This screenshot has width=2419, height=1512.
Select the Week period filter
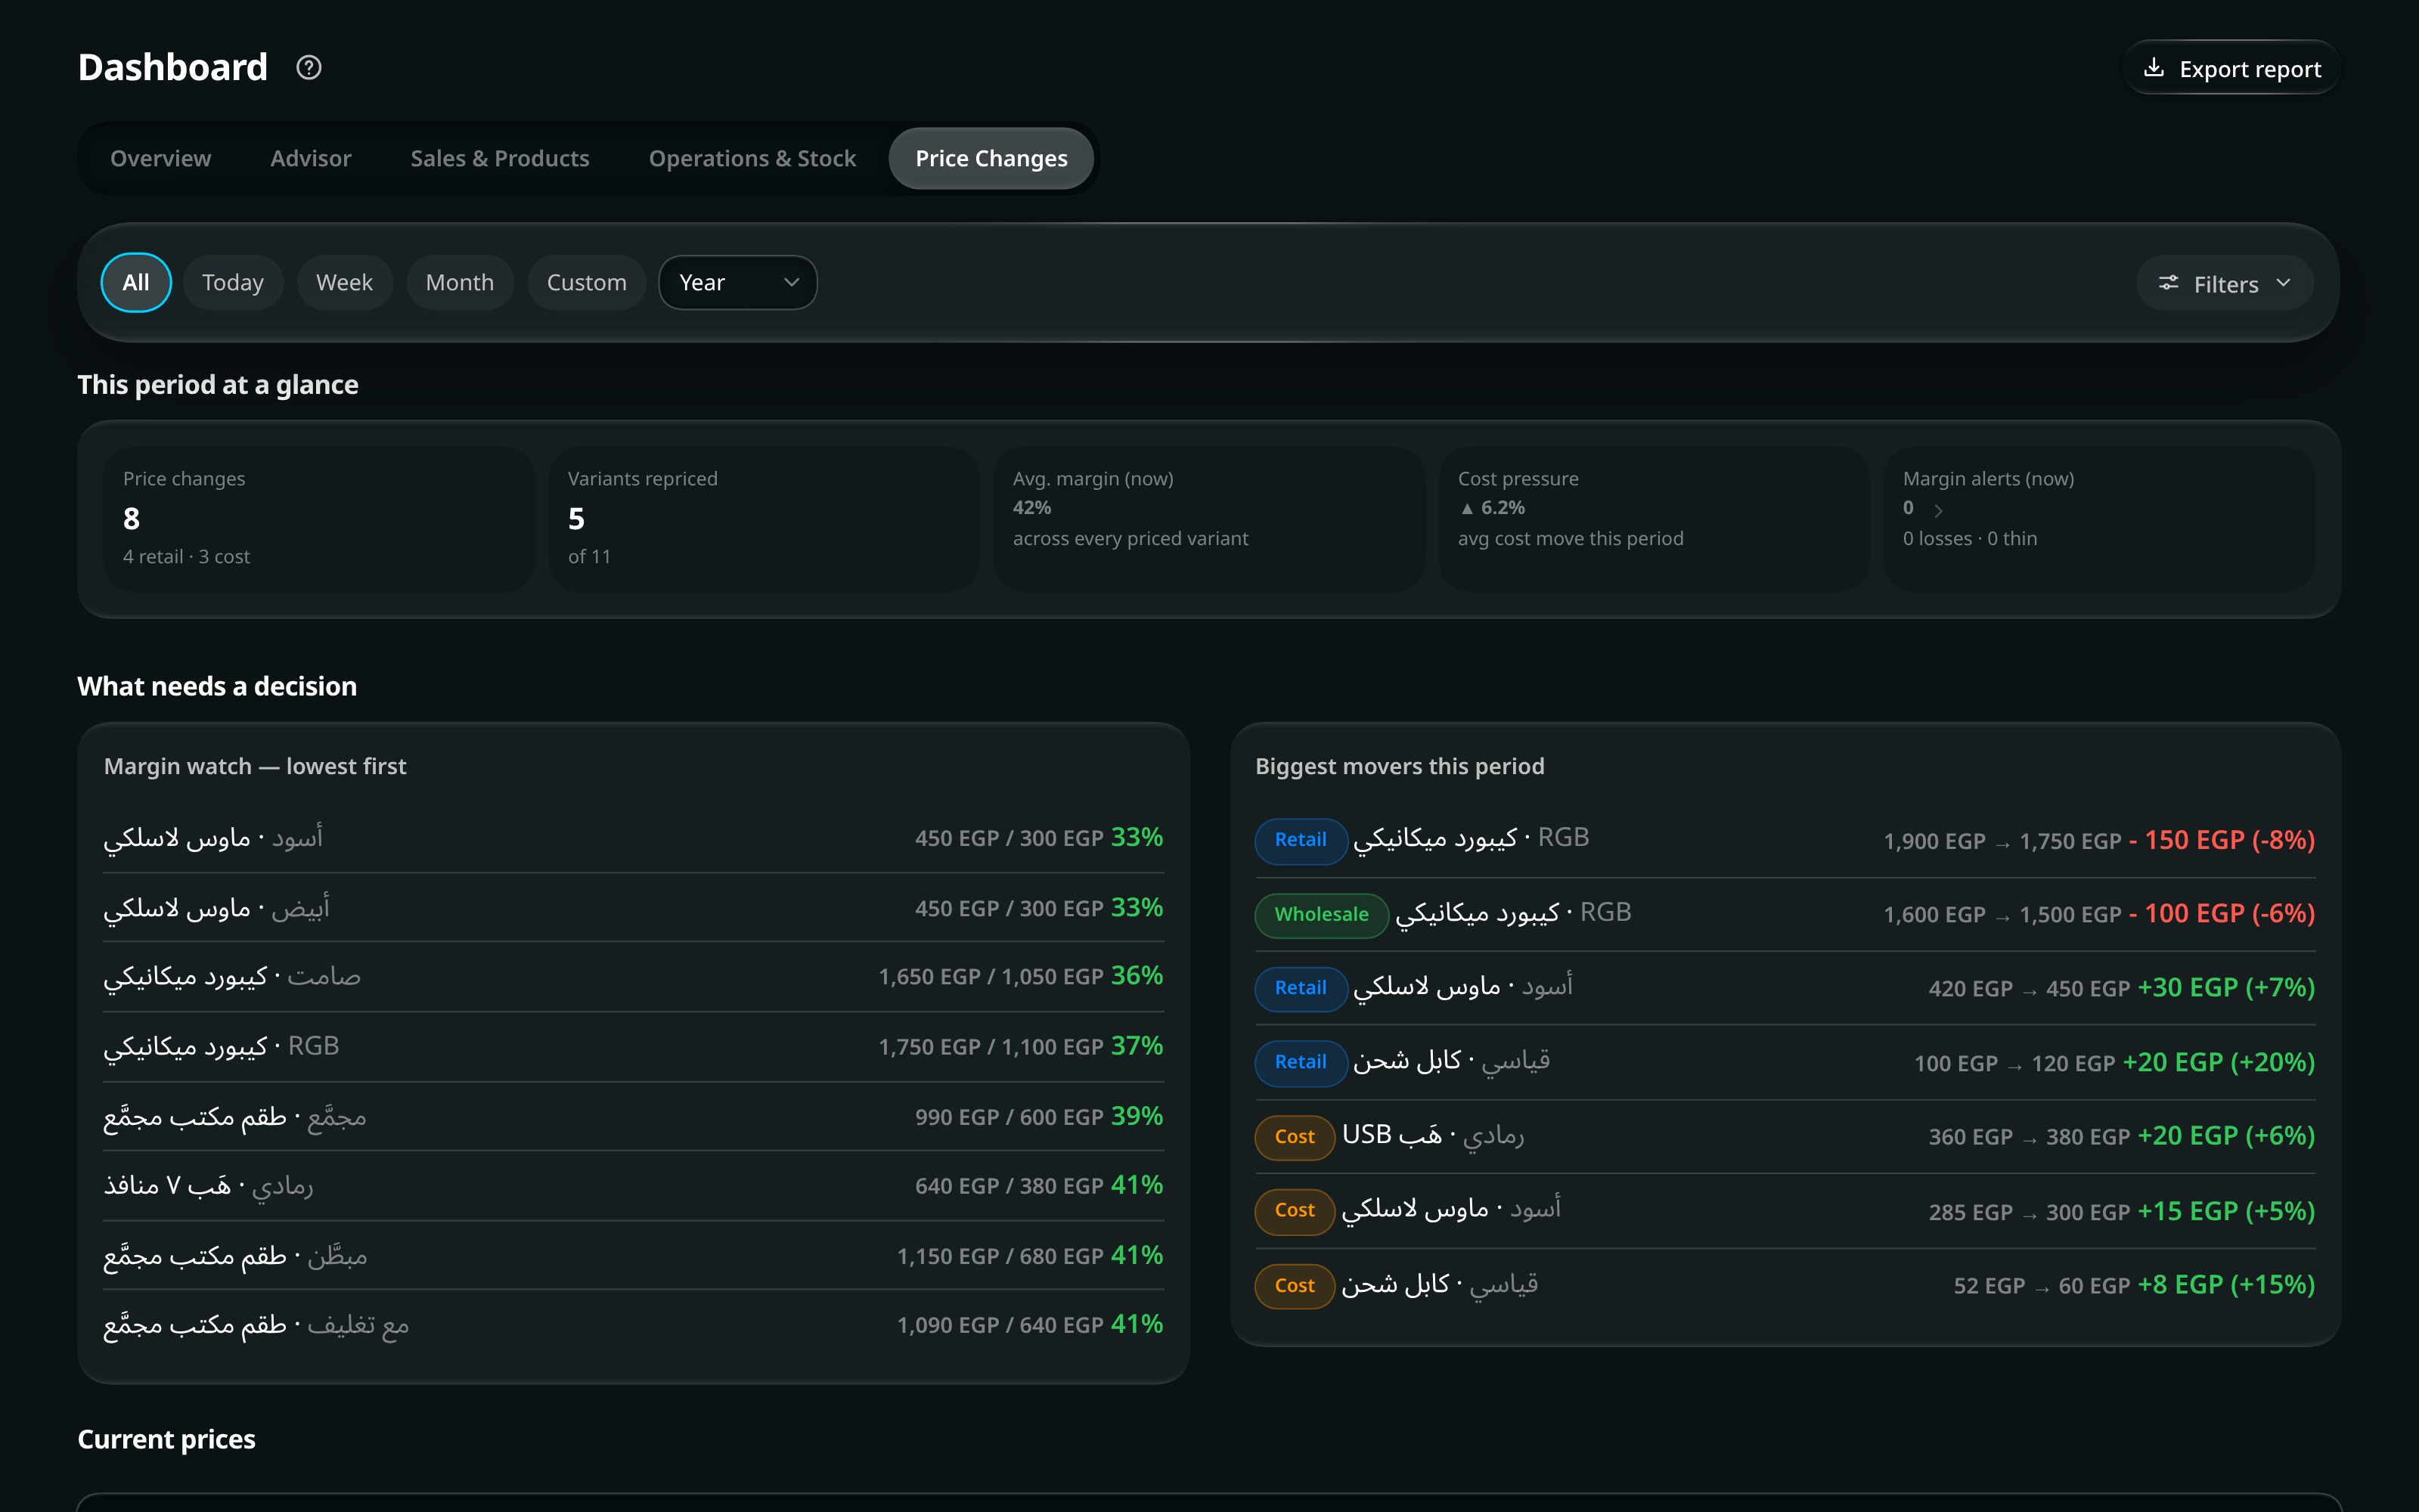[344, 283]
